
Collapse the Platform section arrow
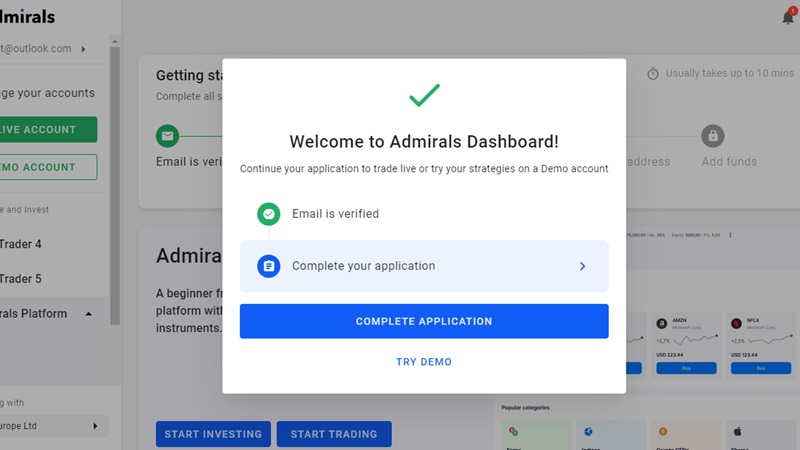point(88,314)
